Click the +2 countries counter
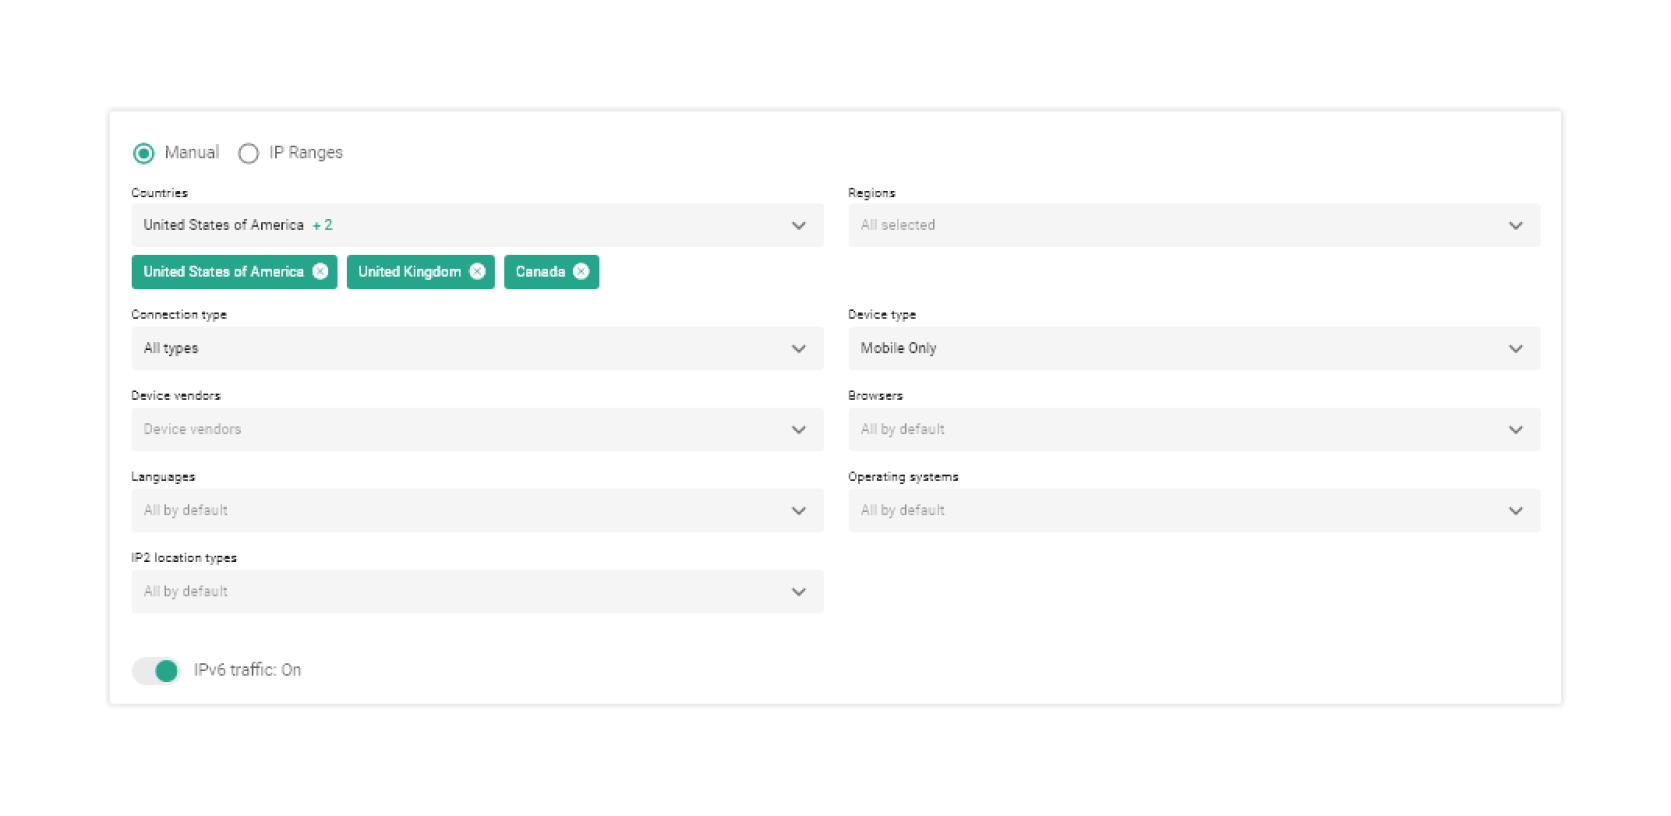Viewport: 1671px width, 816px height. [323, 226]
